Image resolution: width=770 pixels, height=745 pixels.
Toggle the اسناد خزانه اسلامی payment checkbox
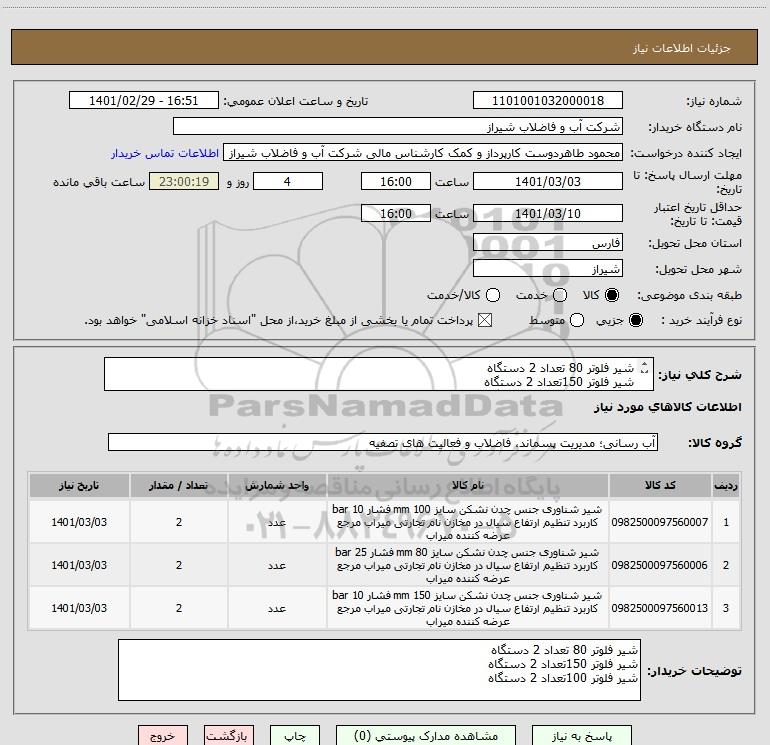pyautogui.click(x=485, y=320)
